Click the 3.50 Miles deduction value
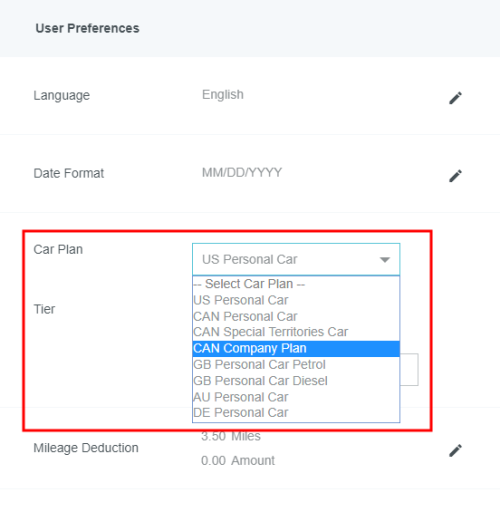The height and width of the screenshot is (512, 500). pyautogui.click(x=231, y=436)
